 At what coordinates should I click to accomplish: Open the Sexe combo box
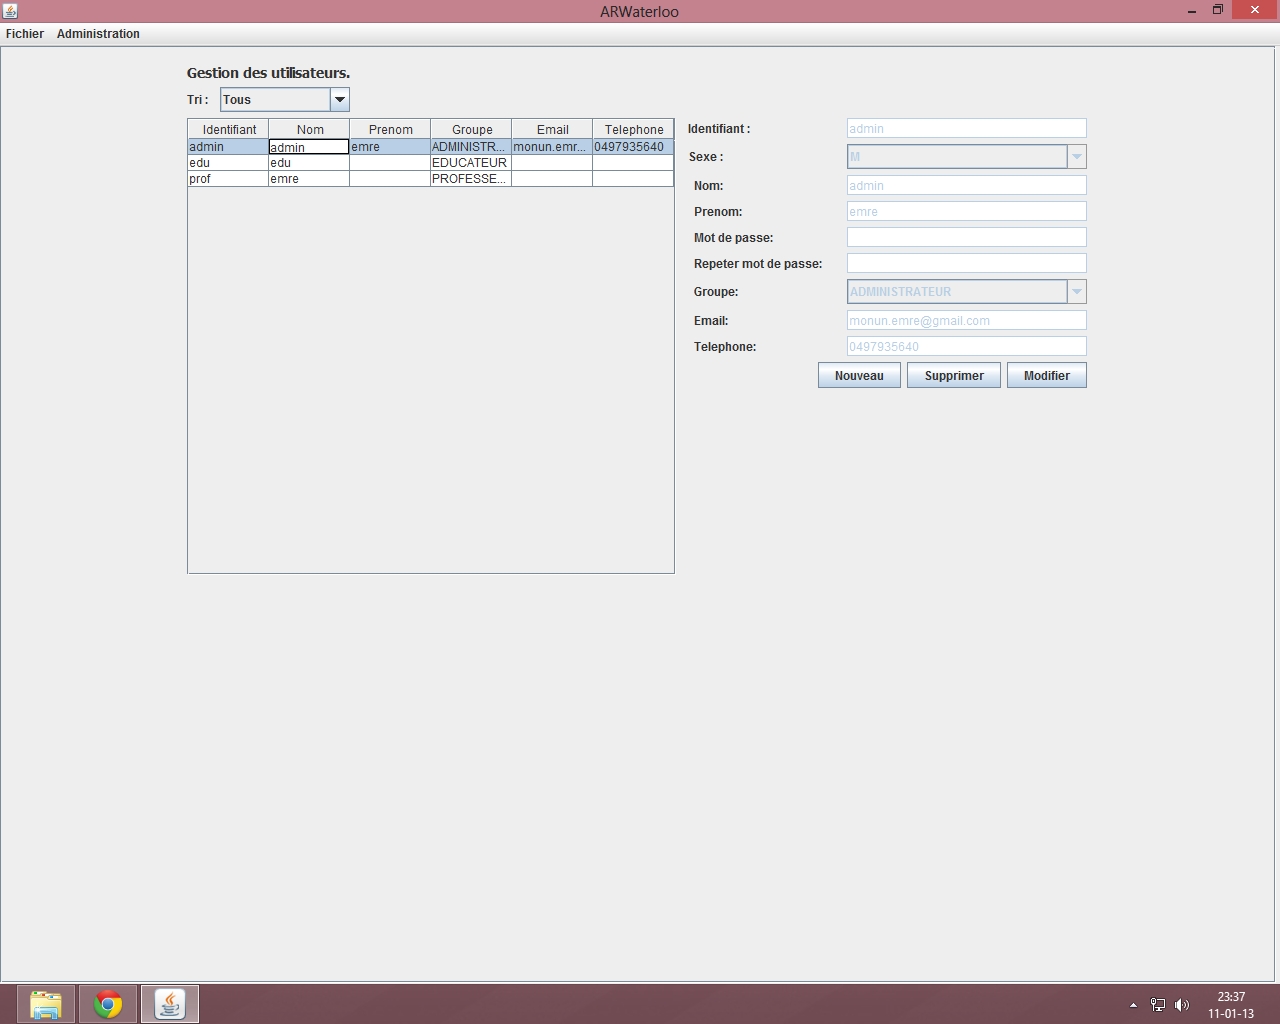(x=1076, y=157)
